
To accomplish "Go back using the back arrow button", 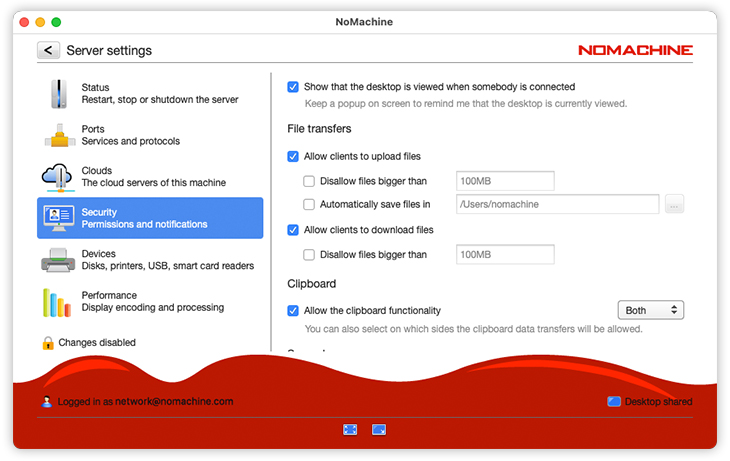I will (x=48, y=50).
